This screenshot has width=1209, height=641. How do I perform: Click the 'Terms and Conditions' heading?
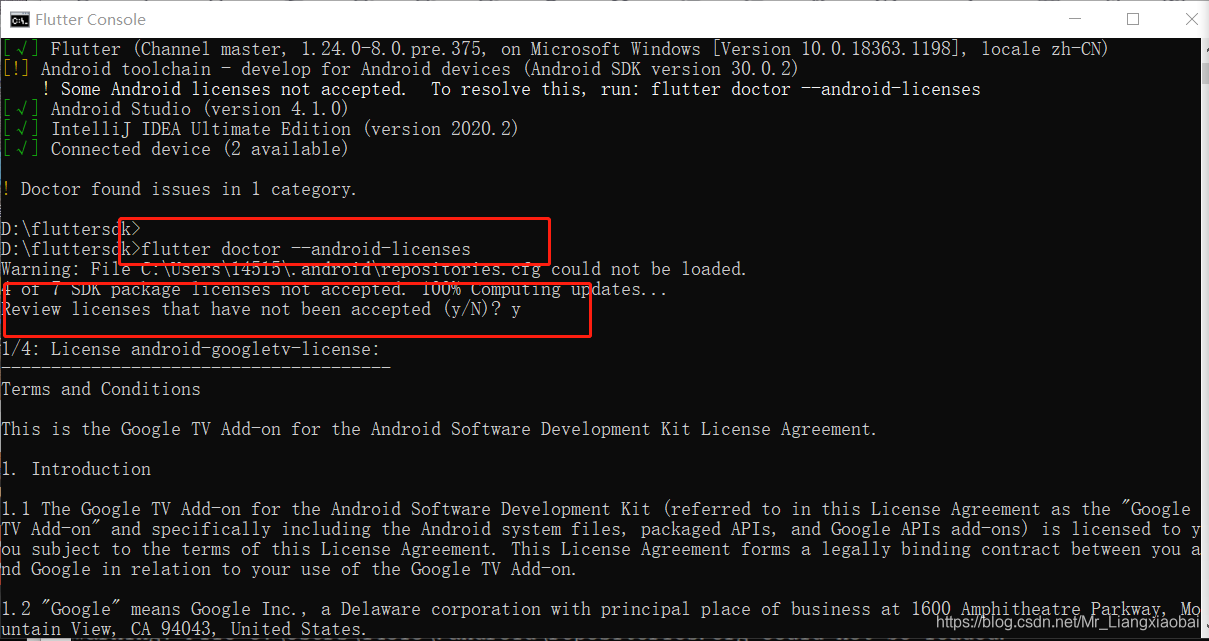[x=101, y=389]
